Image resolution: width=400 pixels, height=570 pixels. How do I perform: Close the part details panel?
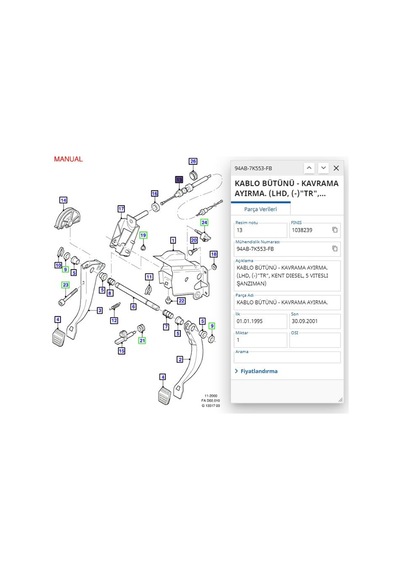point(336,168)
